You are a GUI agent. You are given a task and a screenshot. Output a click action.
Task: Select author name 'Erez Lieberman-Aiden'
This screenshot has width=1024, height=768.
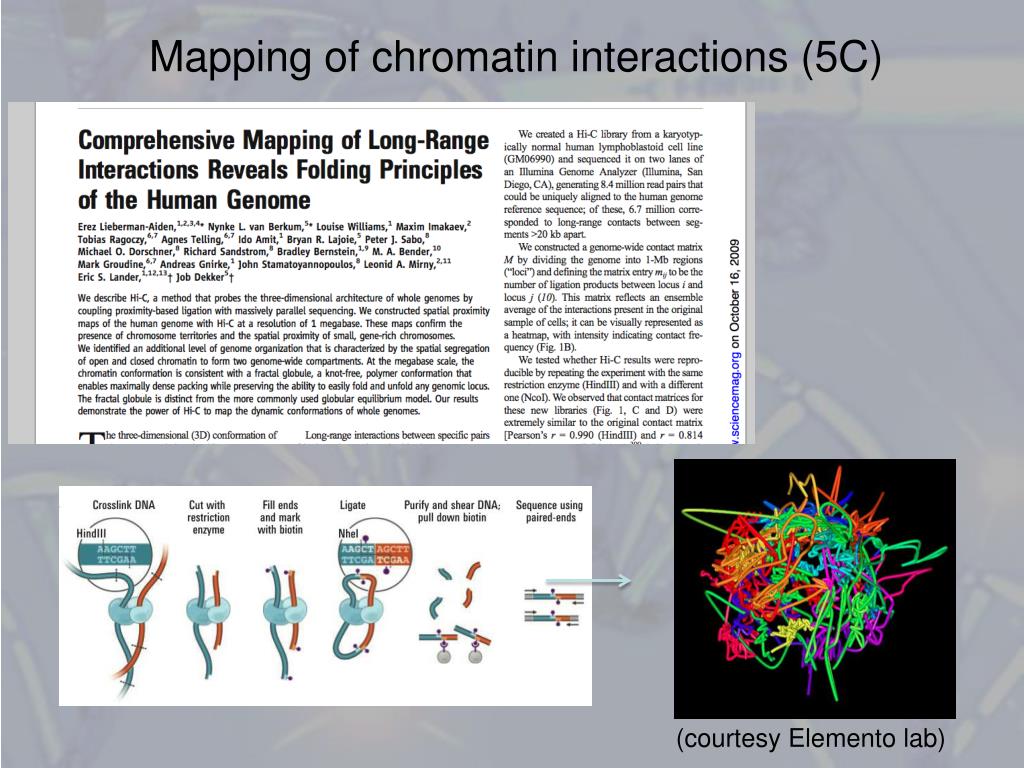coord(127,227)
